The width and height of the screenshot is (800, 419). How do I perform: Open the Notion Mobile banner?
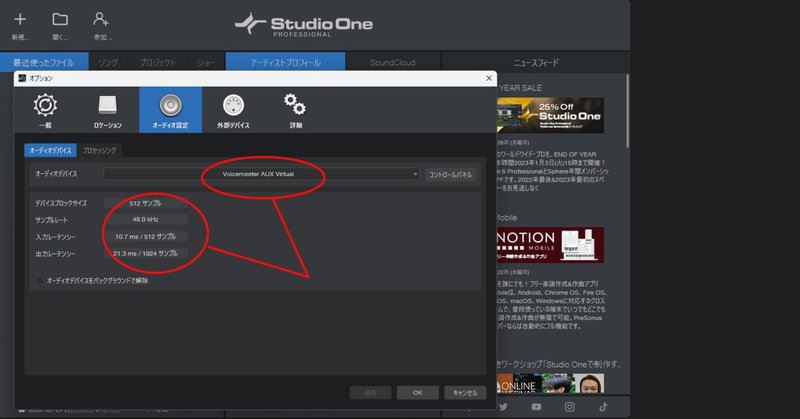pyautogui.click(x=550, y=245)
